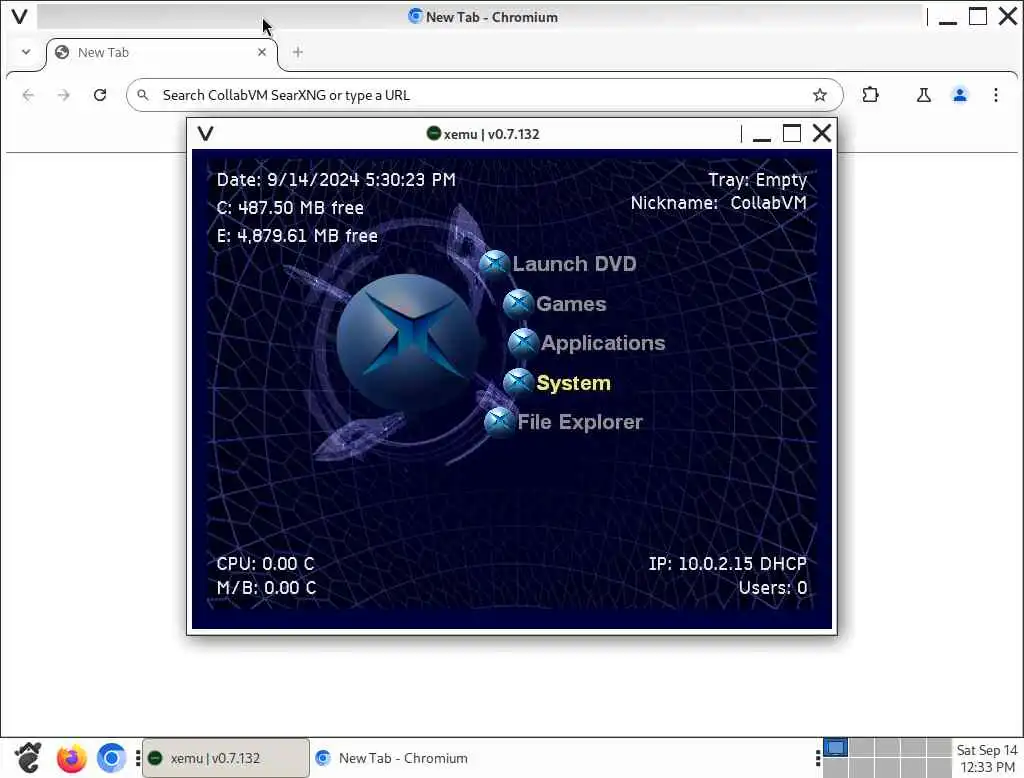Viewport: 1024px width, 778px height.
Task: Expand the Chromium tab search dropdown
Action: click(x=26, y=52)
